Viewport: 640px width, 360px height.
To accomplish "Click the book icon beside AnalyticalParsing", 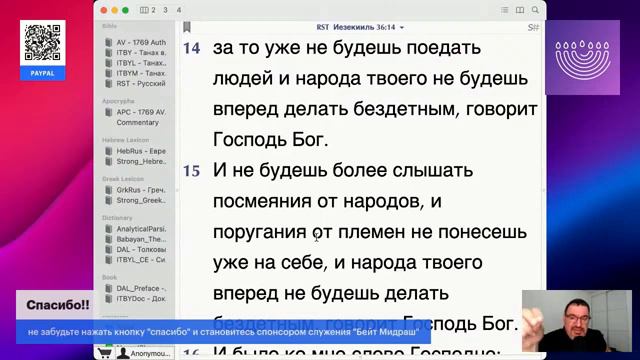I will click(109, 229).
